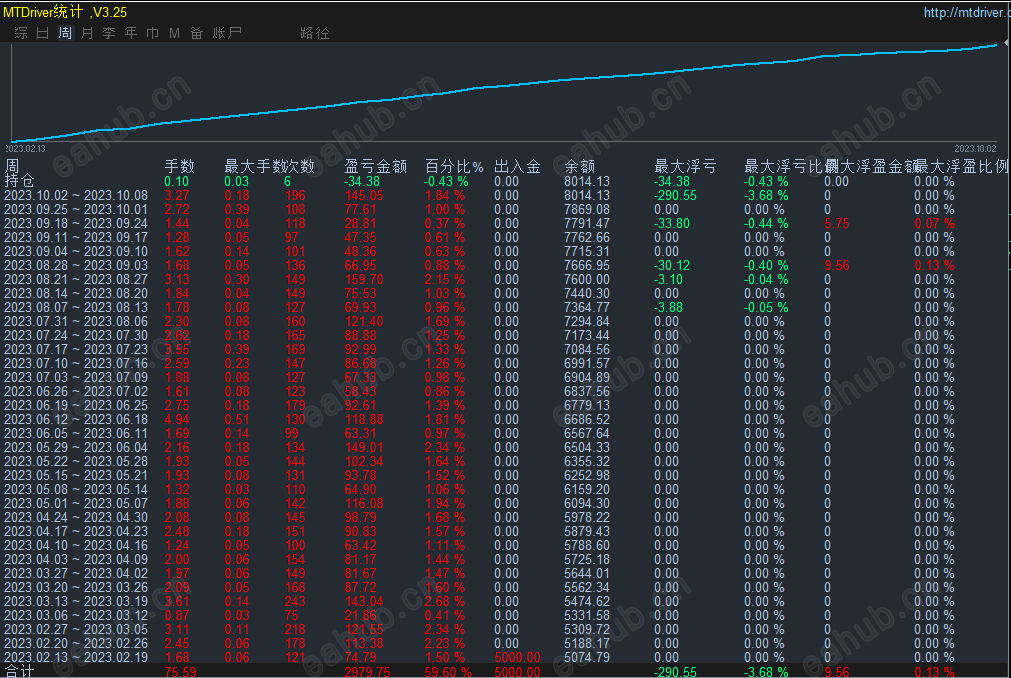
Task: Select the week 2023.08.21 ~ 2023.08.27
Action: click(x=76, y=279)
